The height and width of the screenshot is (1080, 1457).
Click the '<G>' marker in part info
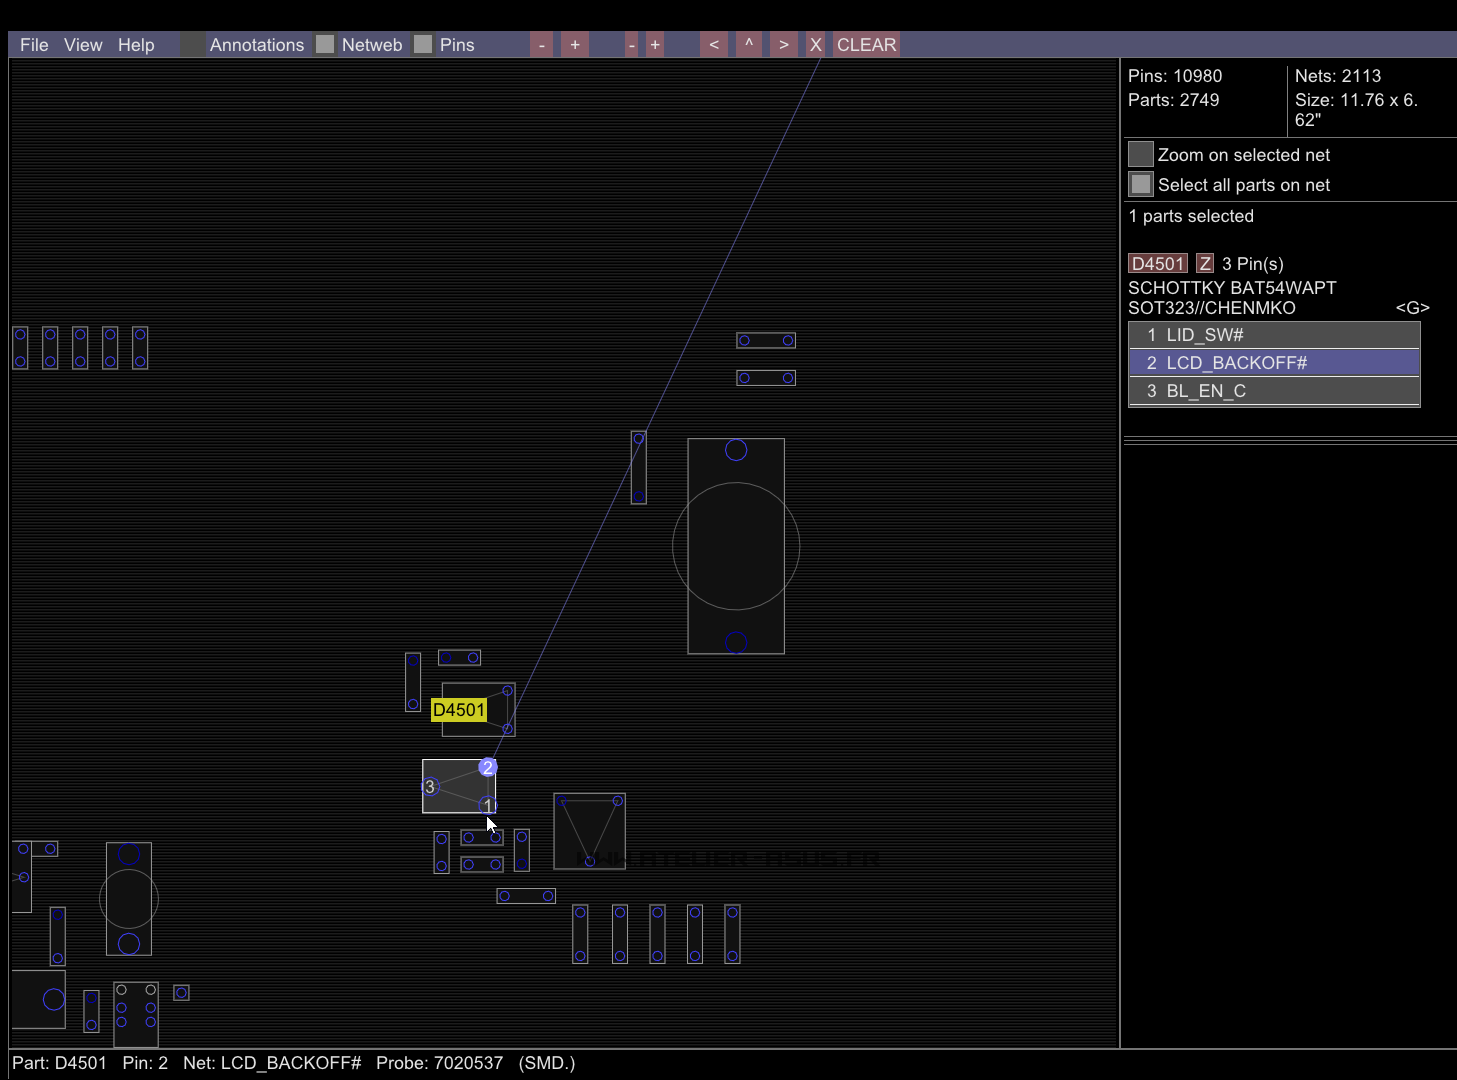(1412, 308)
